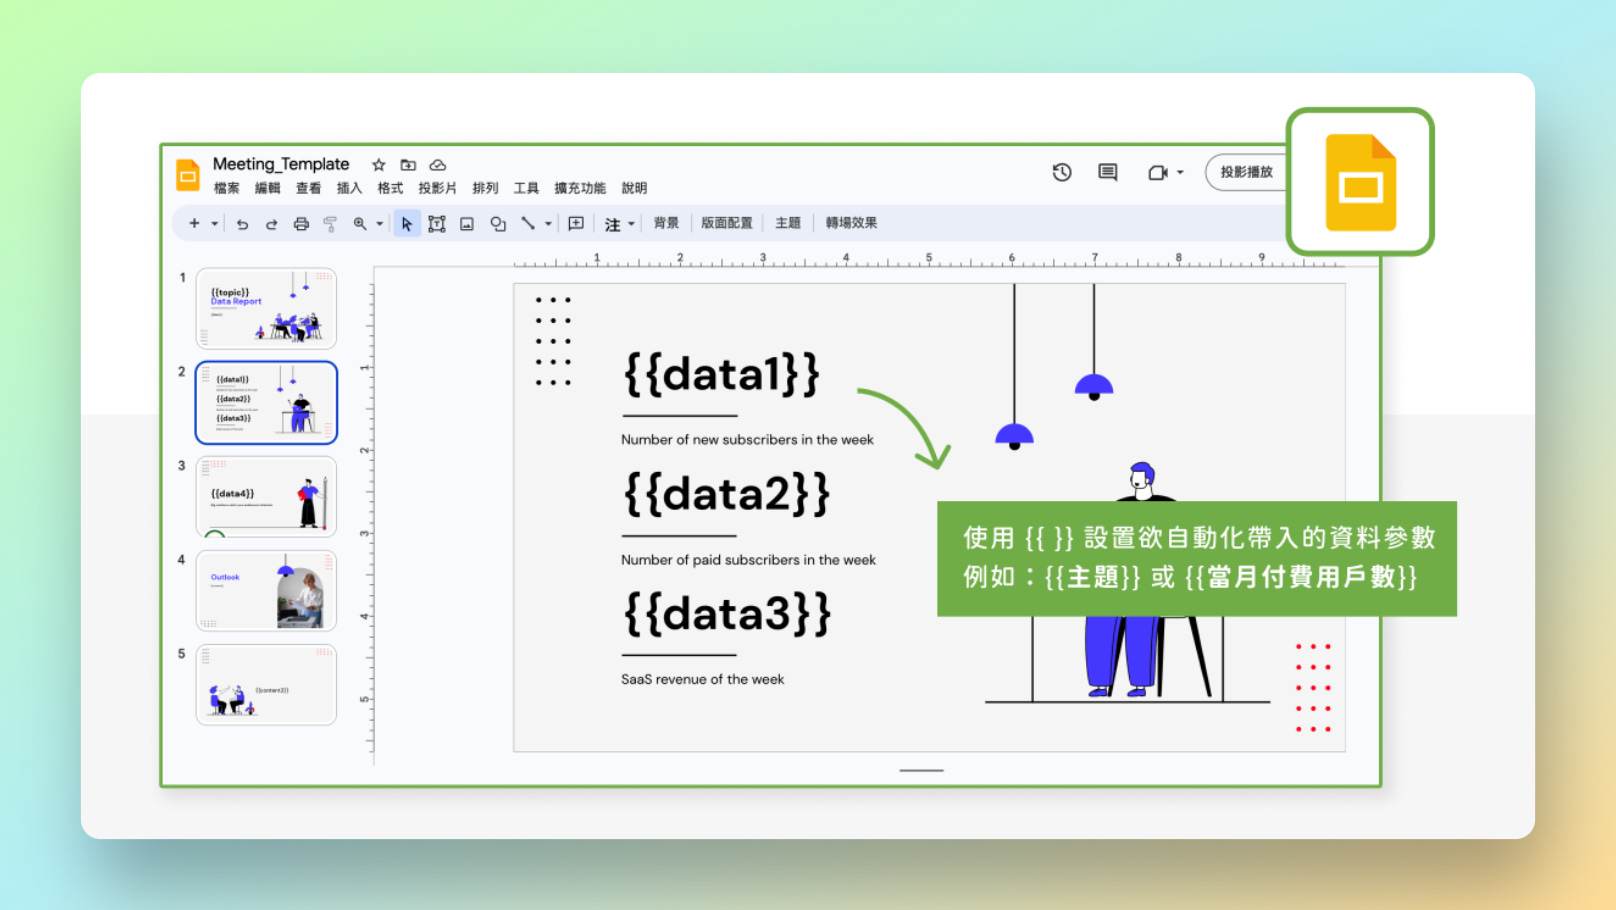This screenshot has width=1616, height=910.
Task: Select the text box tool
Action: coord(437,224)
